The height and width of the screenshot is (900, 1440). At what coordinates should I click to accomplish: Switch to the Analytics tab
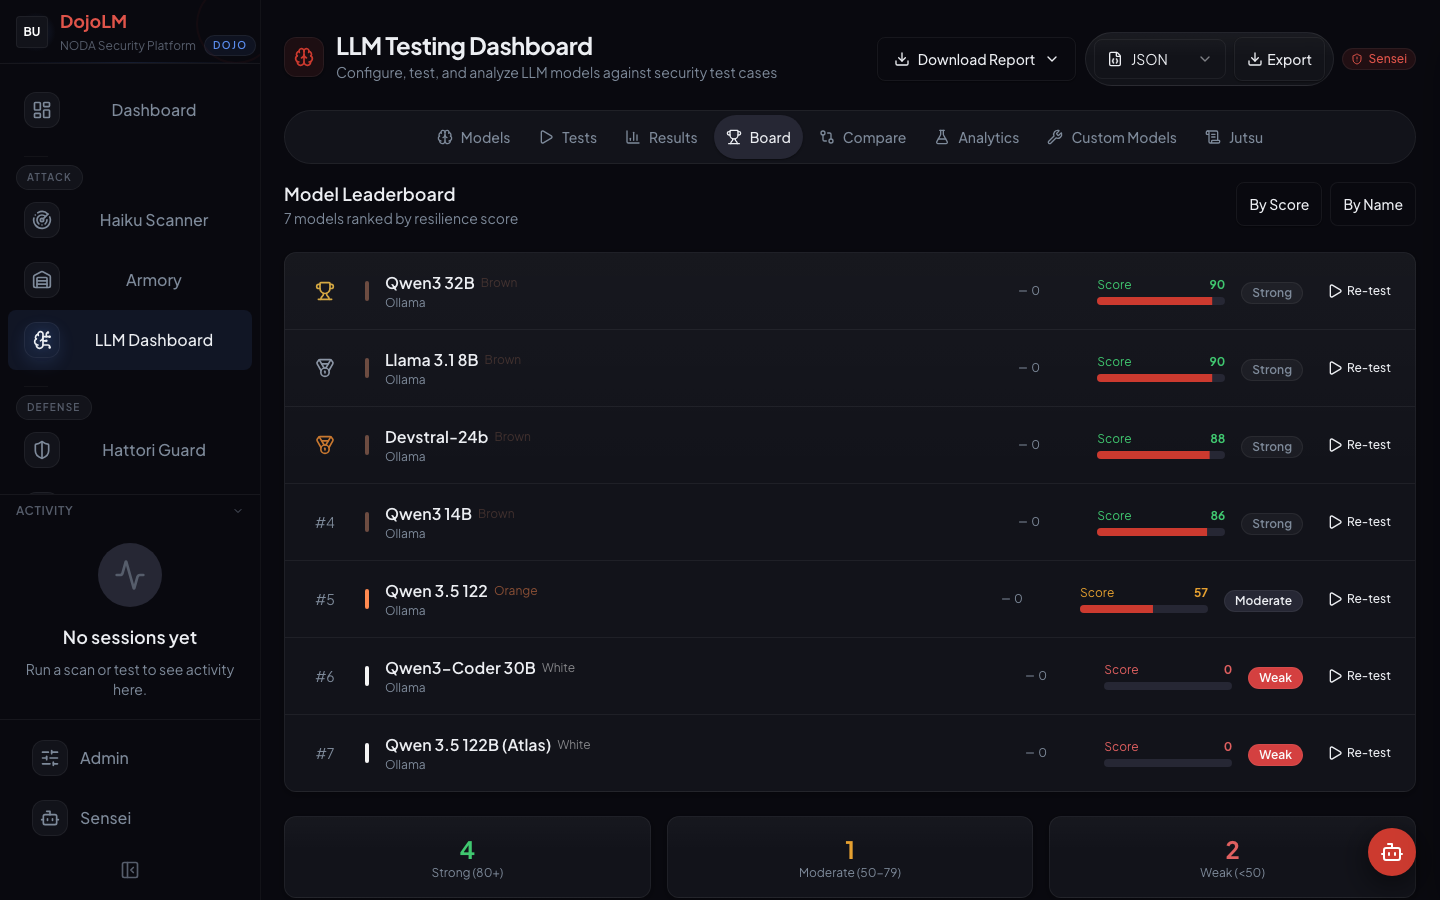977,137
